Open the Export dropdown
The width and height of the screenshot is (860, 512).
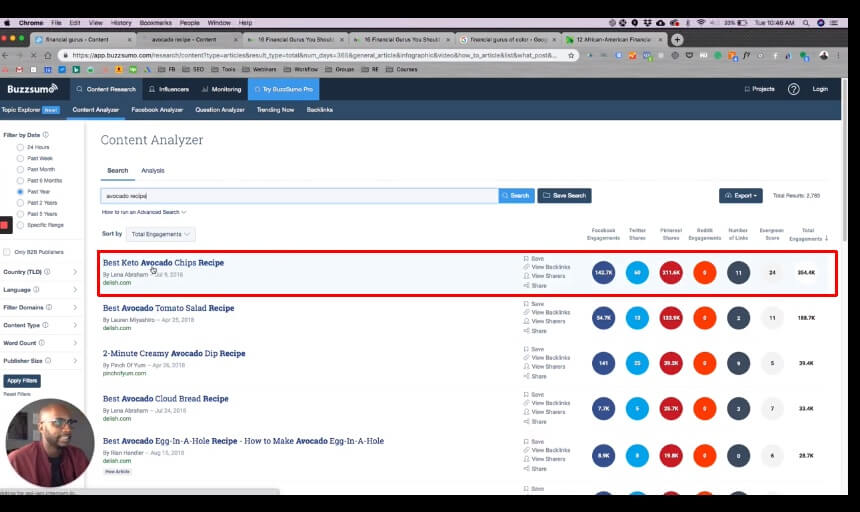[740, 196]
